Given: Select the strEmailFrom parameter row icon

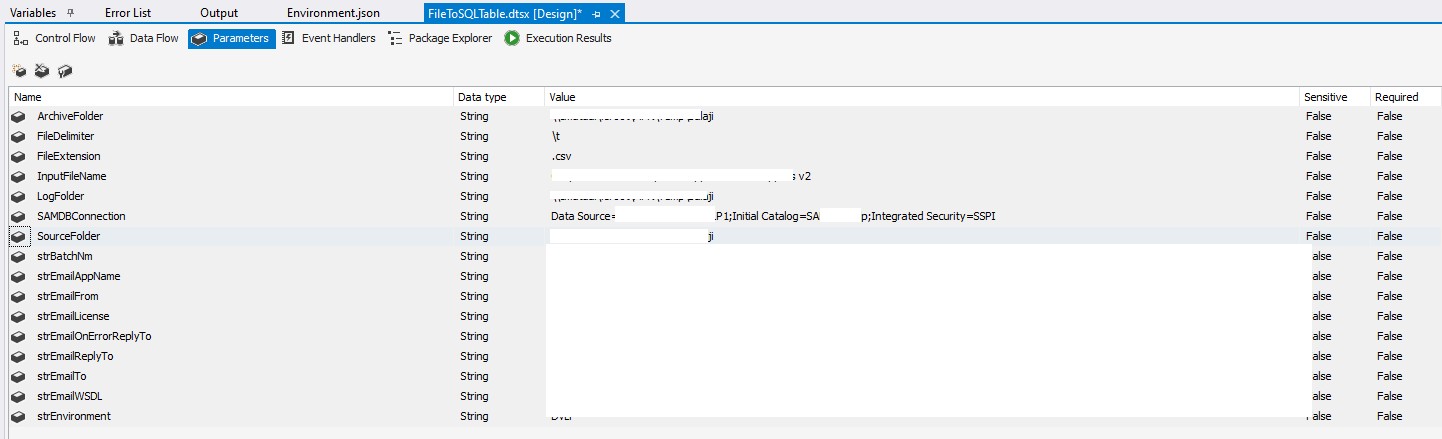Looking at the screenshot, I should pyautogui.click(x=18, y=296).
